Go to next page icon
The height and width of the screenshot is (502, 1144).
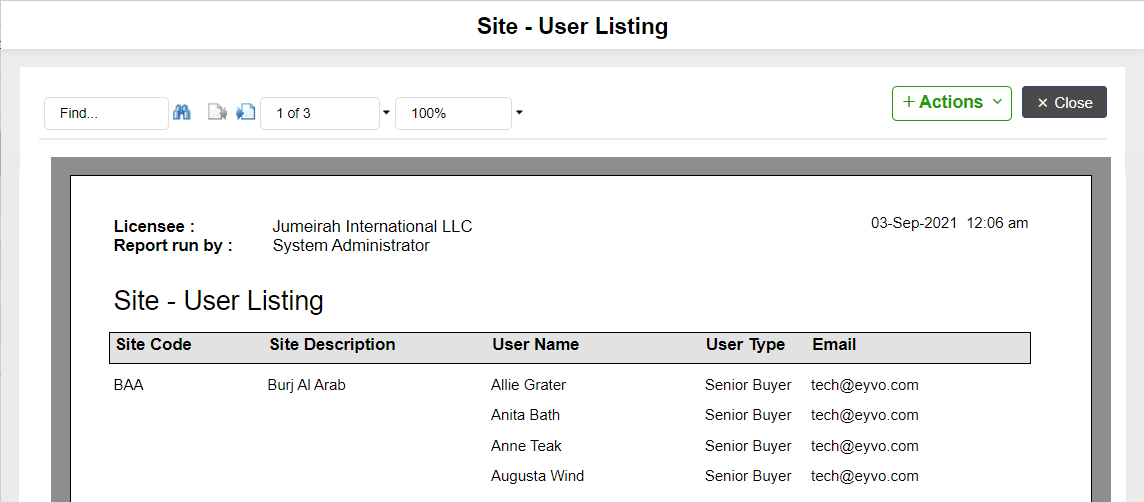tap(246, 112)
